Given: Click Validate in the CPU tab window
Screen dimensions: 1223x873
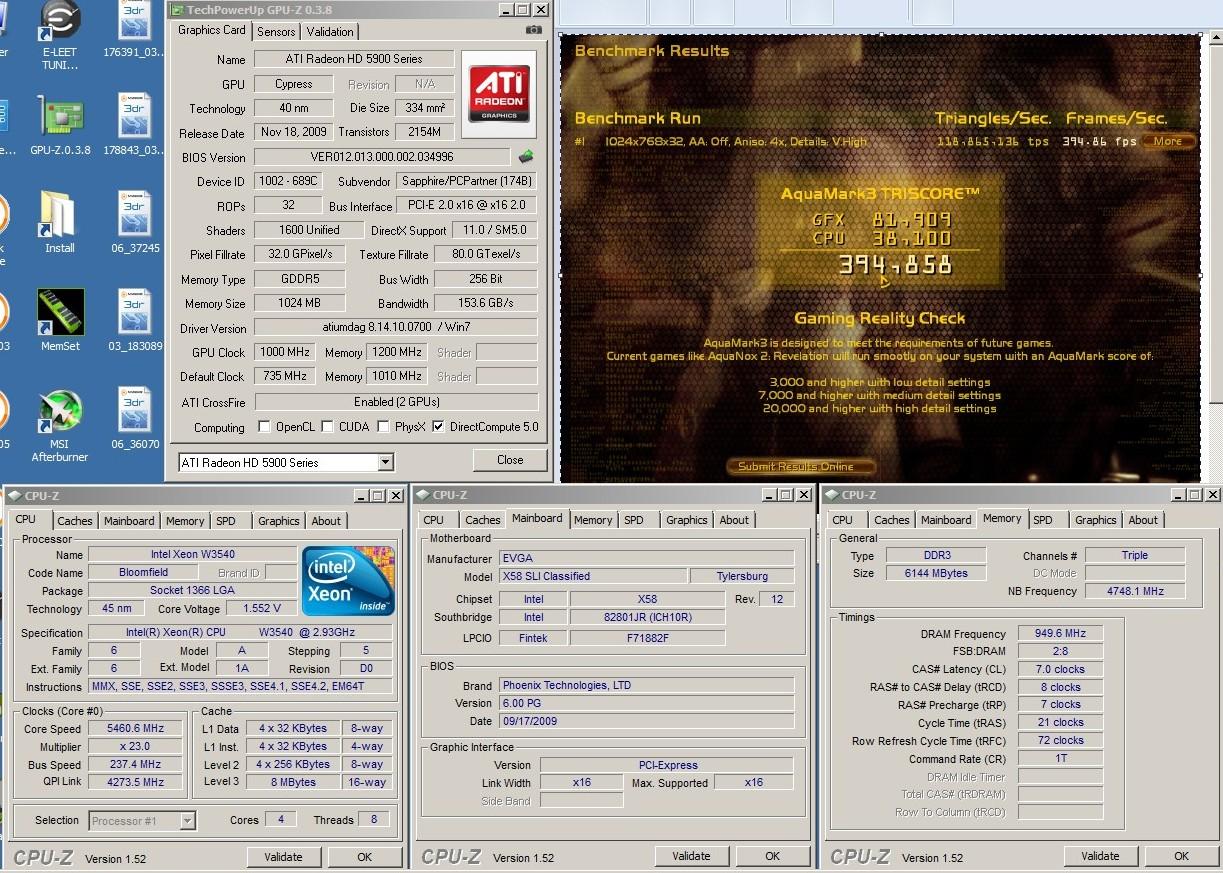Looking at the screenshot, I should click(283, 857).
